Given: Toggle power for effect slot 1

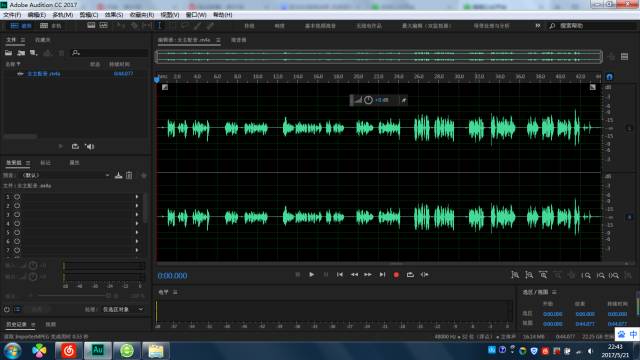Looking at the screenshot, I should point(17,197).
